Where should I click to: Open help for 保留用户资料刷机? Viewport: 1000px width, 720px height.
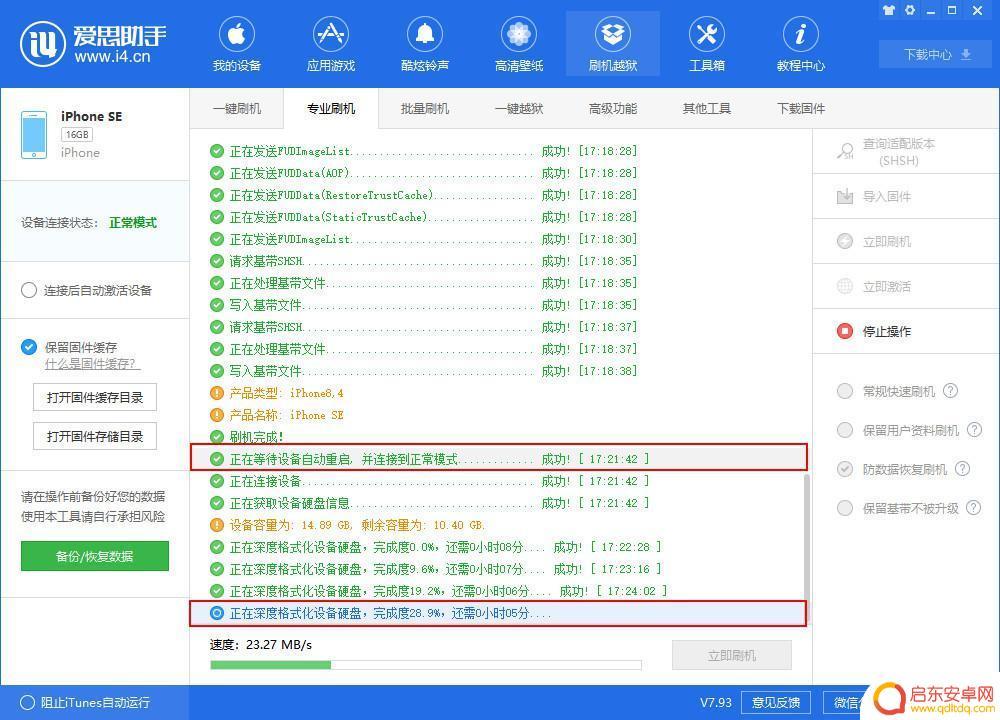click(974, 429)
